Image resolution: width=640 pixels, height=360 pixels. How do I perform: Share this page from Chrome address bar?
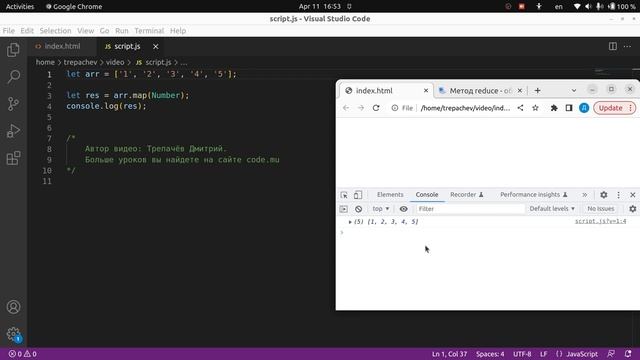pos(520,108)
